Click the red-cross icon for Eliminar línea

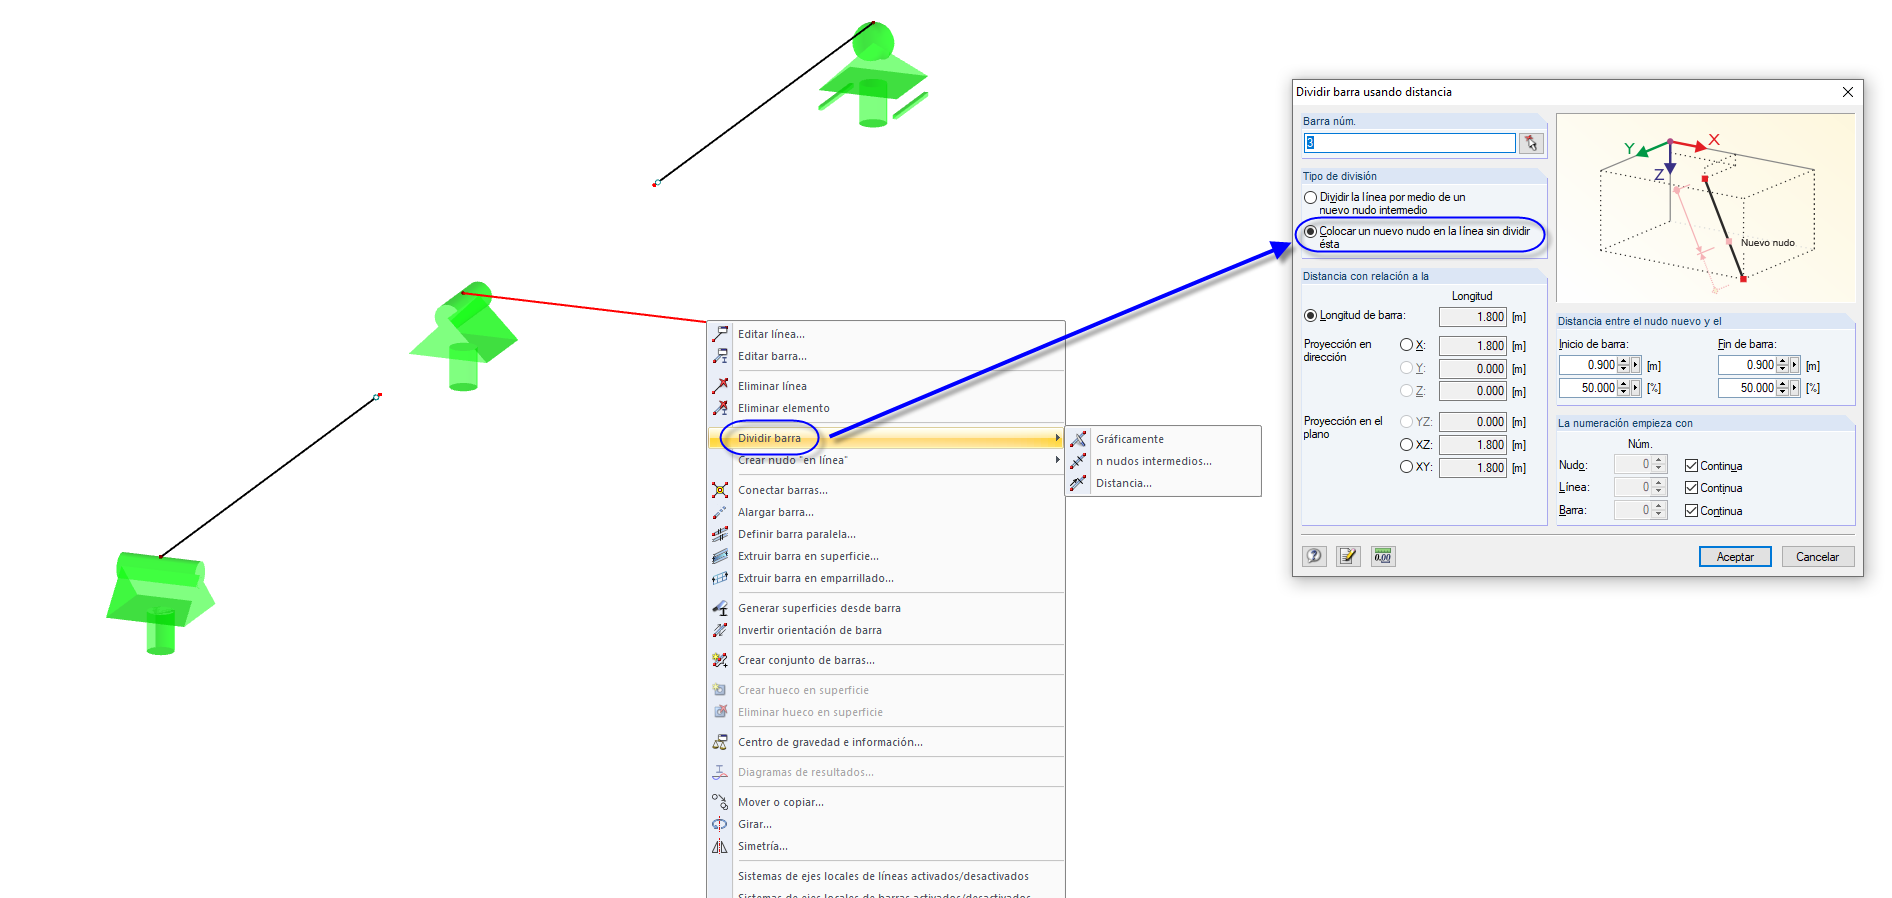(x=720, y=386)
